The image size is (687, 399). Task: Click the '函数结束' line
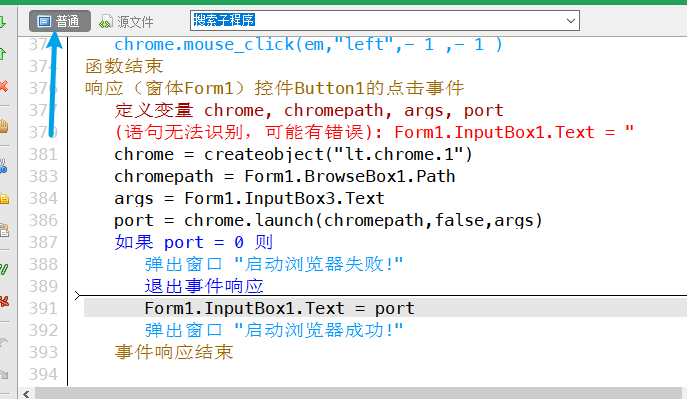click(x=124, y=66)
